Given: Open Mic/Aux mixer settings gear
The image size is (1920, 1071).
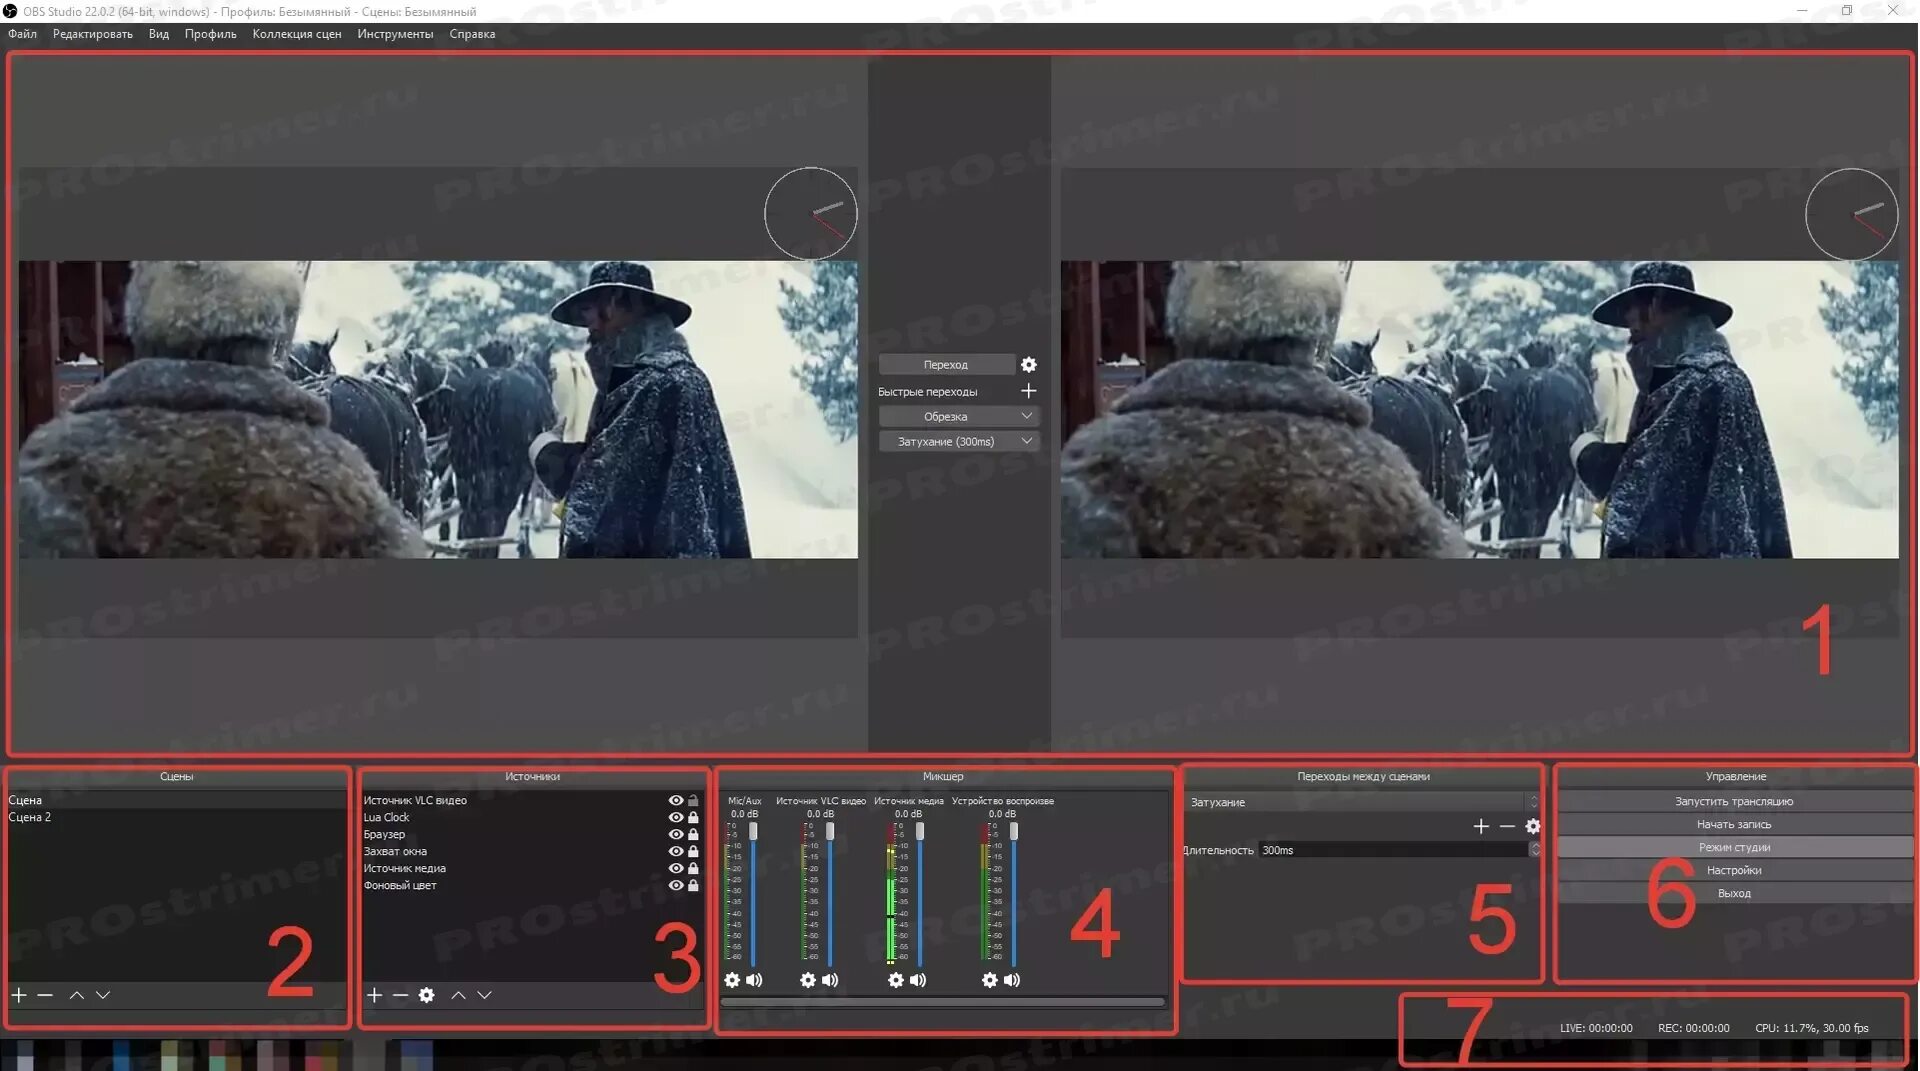Looking at the screenshot, I should [732, 980].
